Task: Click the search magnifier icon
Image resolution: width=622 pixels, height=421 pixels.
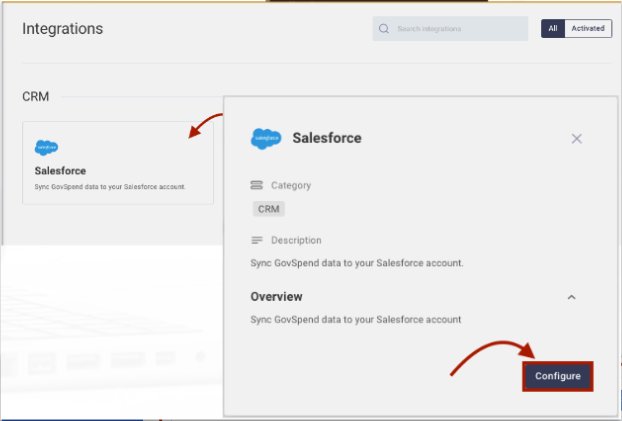Action: (x=384, y=29)
